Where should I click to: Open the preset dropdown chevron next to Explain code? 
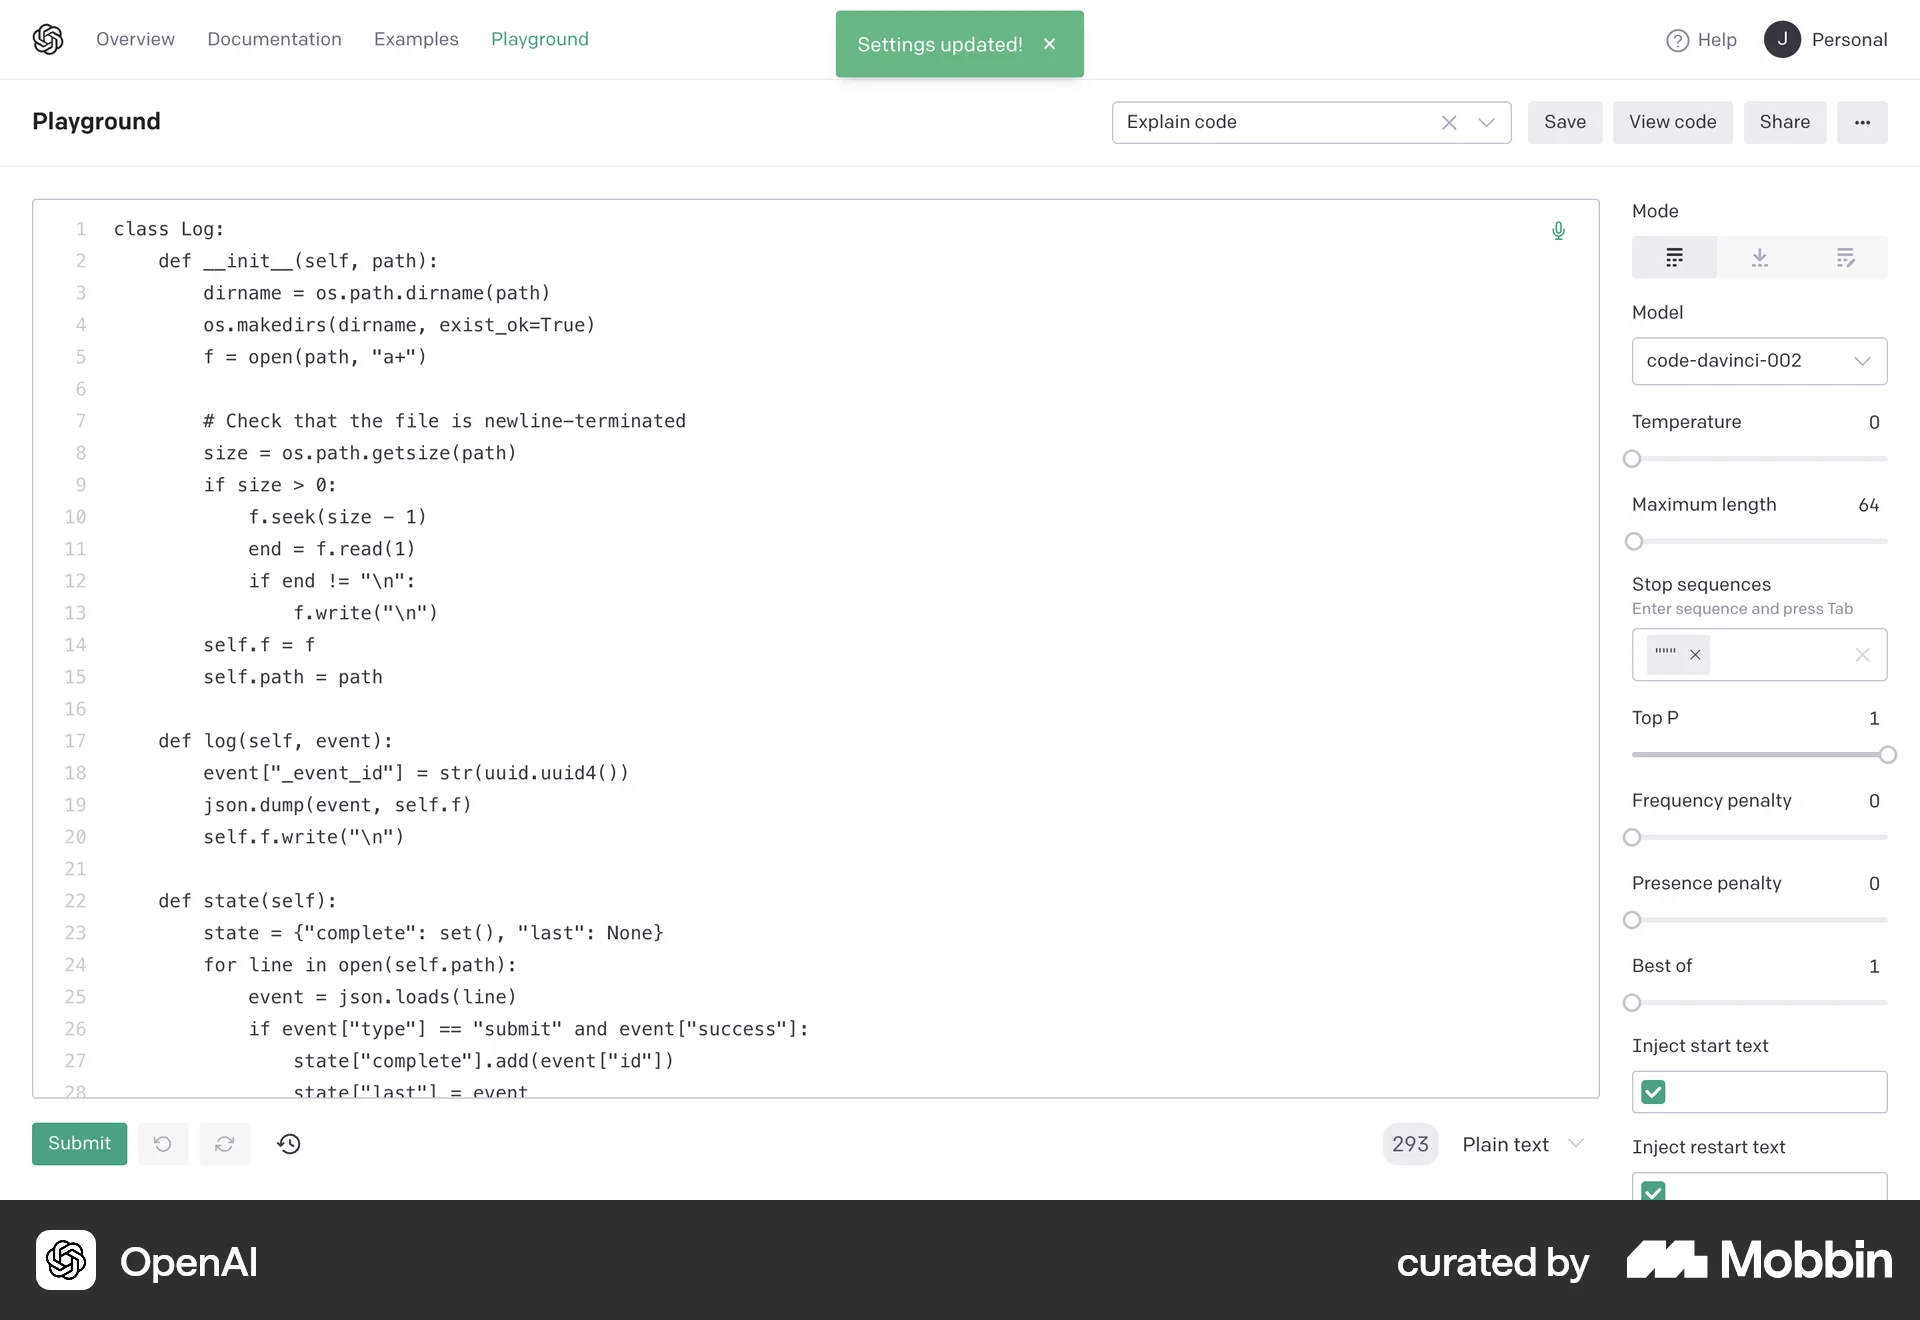1487,122
